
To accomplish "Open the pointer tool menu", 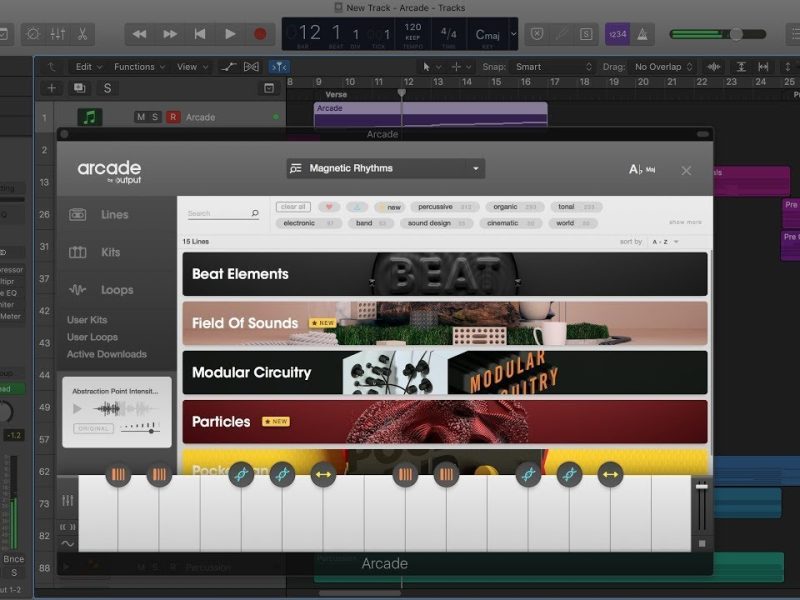I will (431, 67).
